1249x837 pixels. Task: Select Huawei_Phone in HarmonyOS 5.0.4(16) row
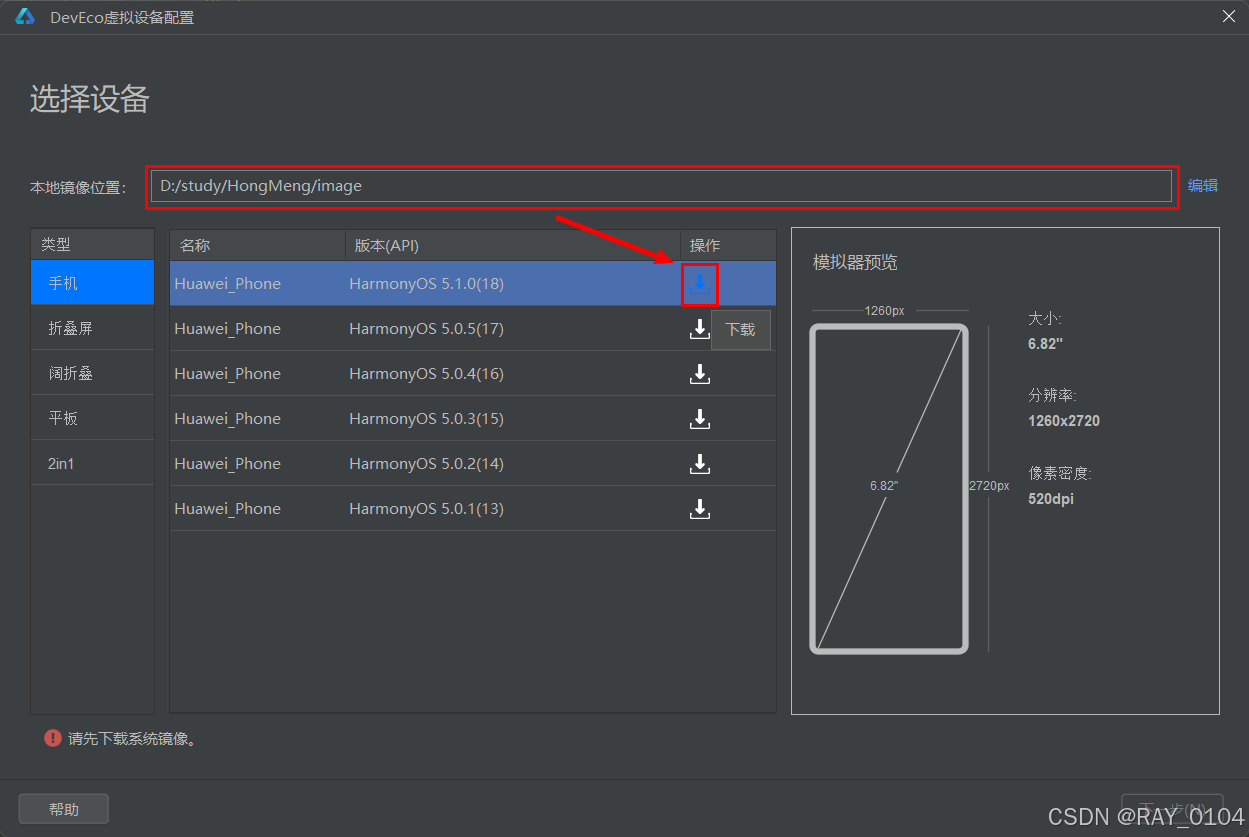228,374
